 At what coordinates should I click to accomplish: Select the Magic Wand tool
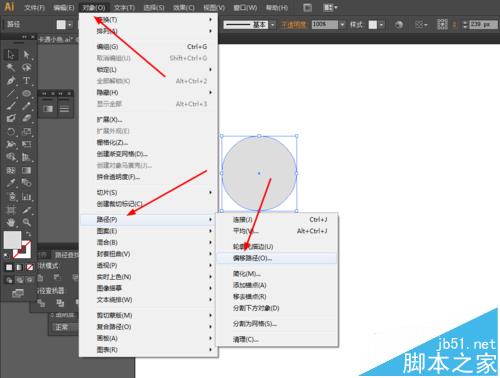[x=11, y=67]
